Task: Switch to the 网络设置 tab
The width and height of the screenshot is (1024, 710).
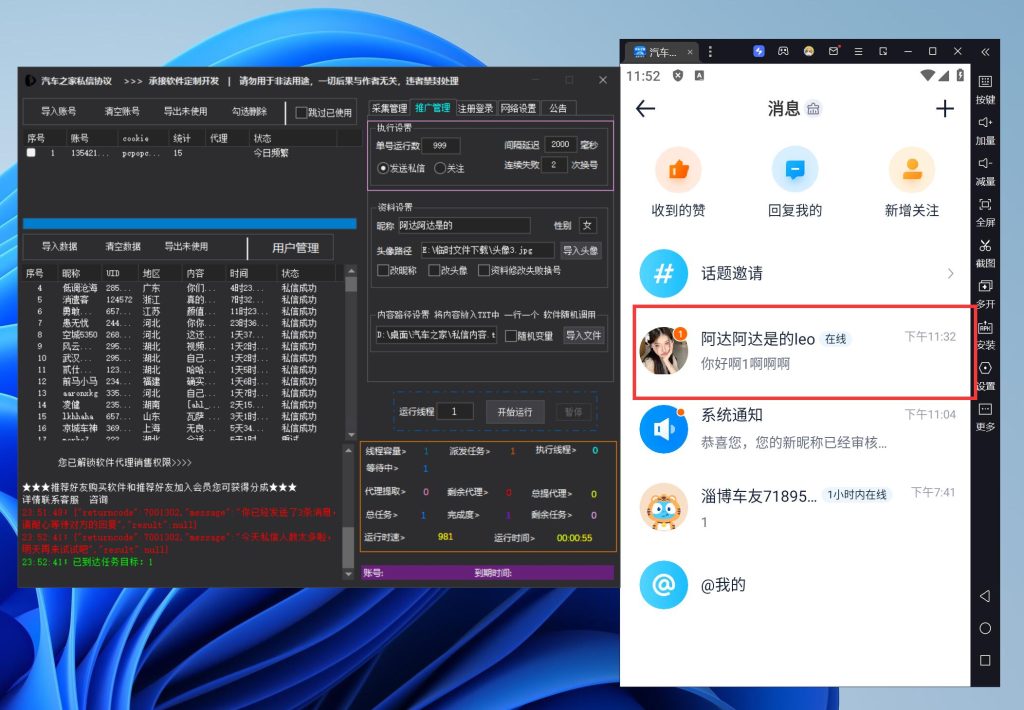Action: [519, 109]
